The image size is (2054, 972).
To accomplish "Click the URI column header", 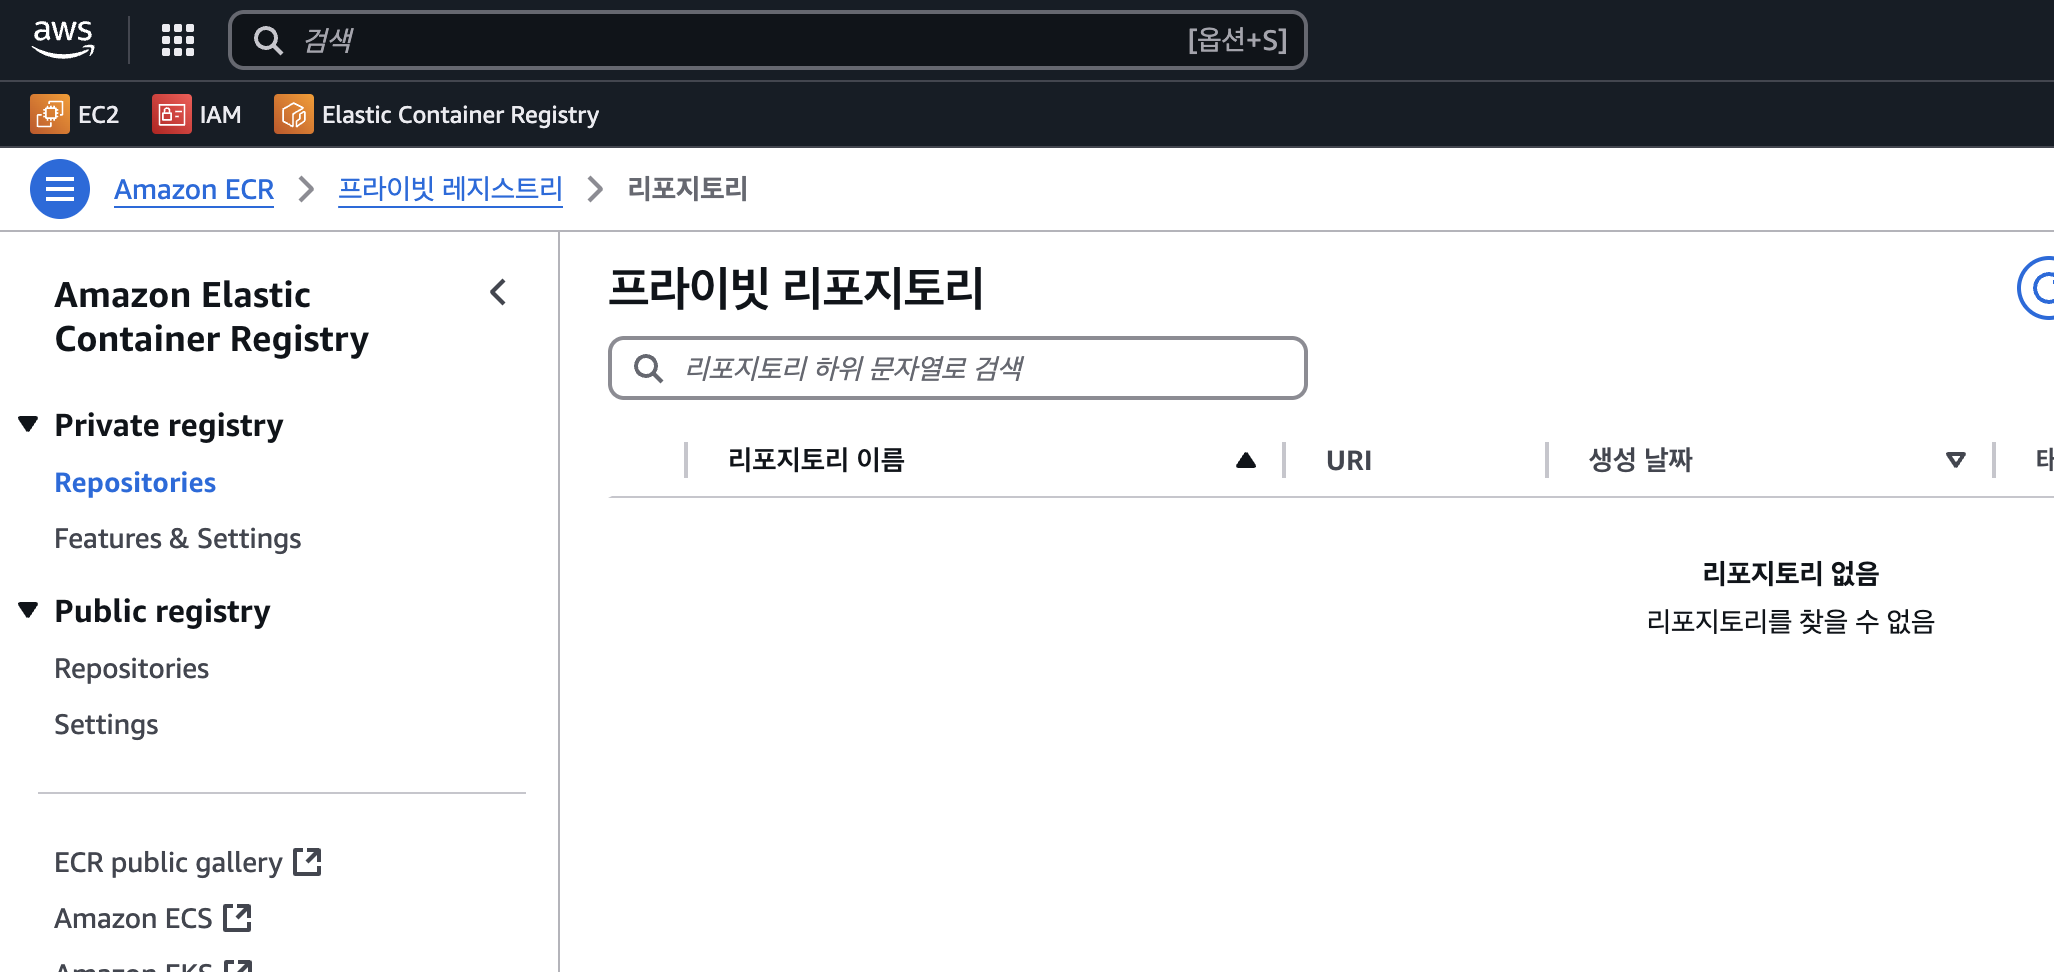I will click(x=1348, y=460).
